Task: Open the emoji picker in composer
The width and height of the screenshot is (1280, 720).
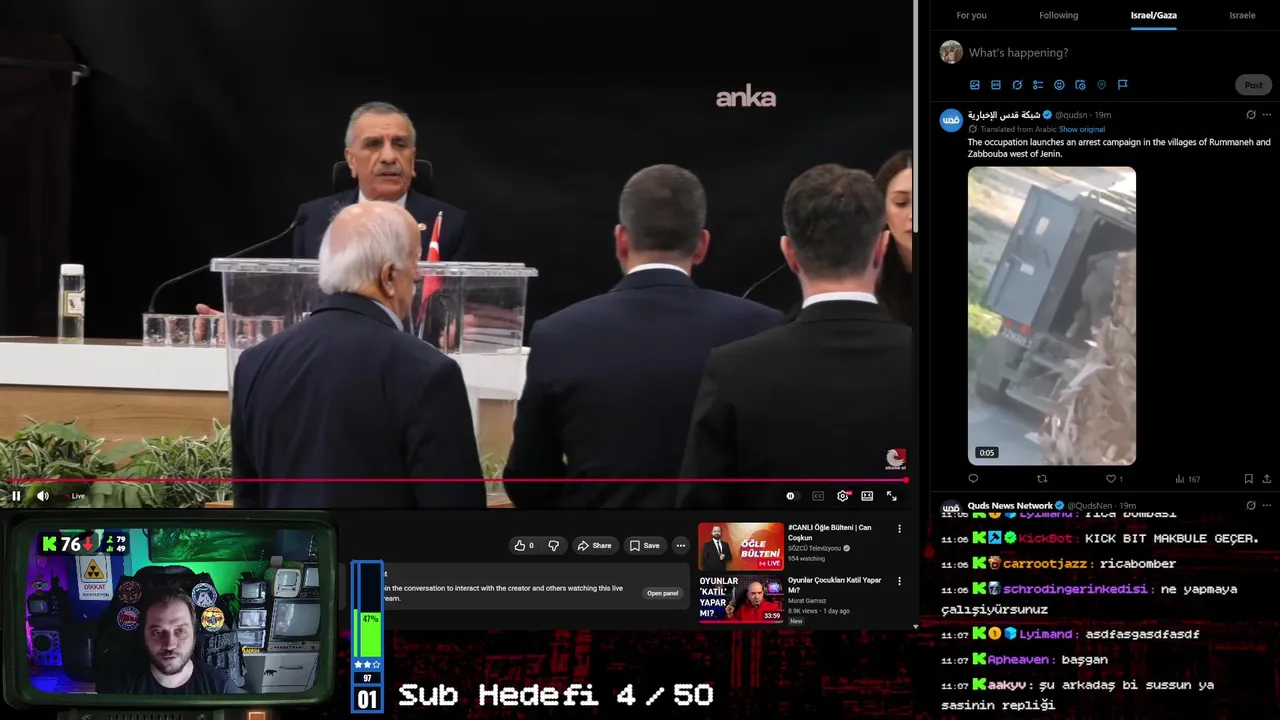Action: [x=1059, y=85]
